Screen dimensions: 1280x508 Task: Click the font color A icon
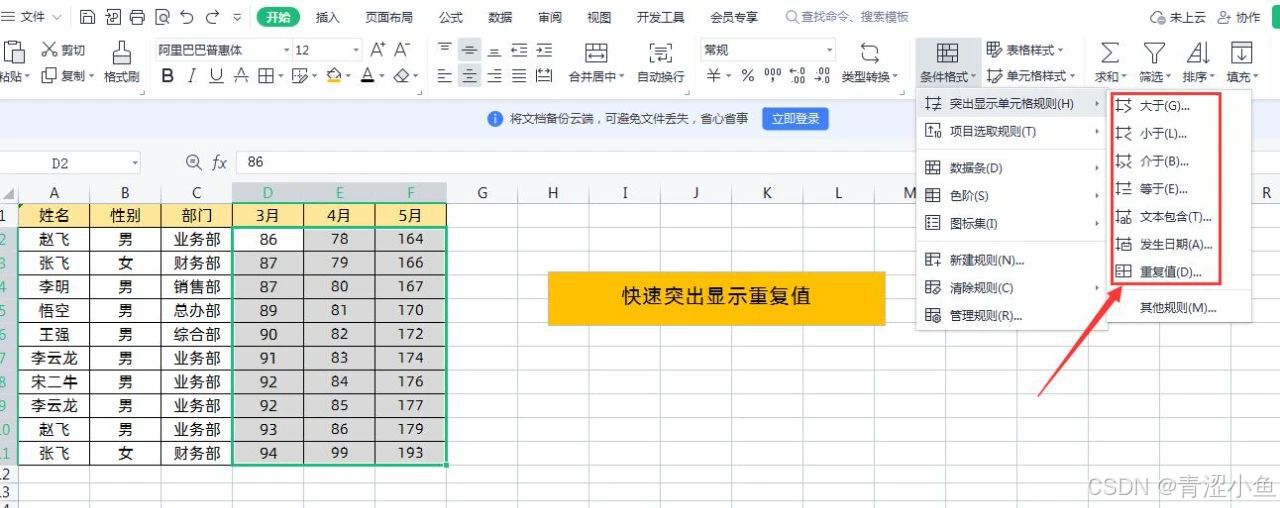tap(367, 76)
